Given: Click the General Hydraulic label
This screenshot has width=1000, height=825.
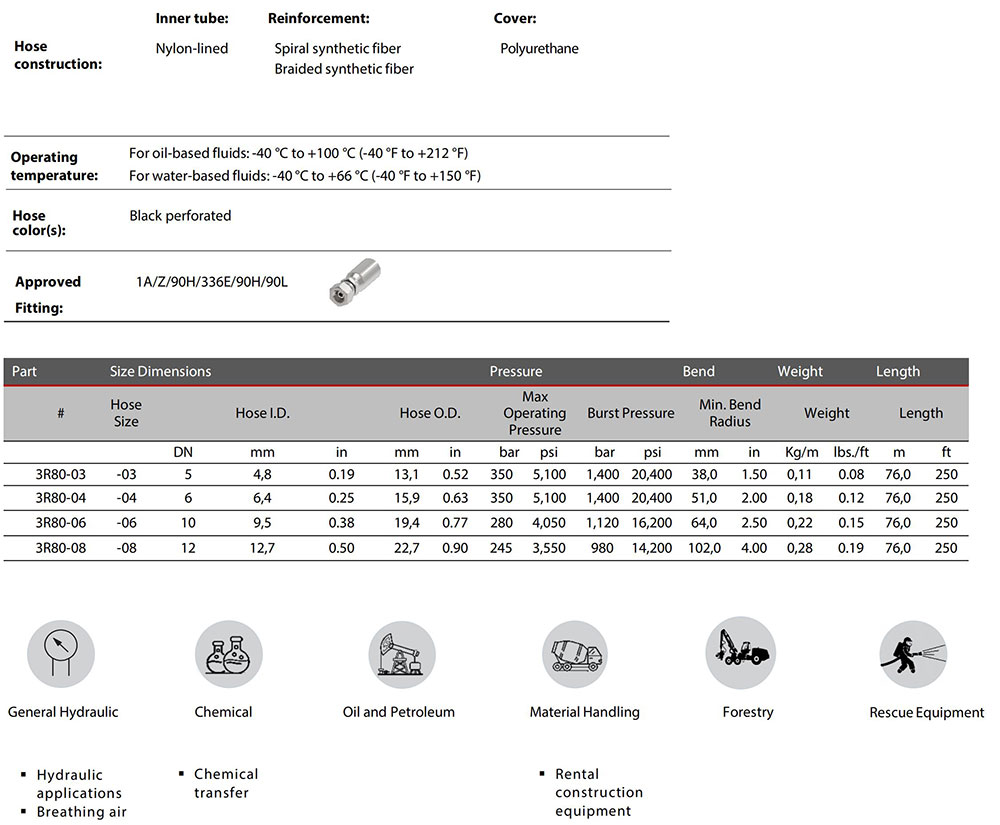Looking at the screenshot, I should point(63,712).
